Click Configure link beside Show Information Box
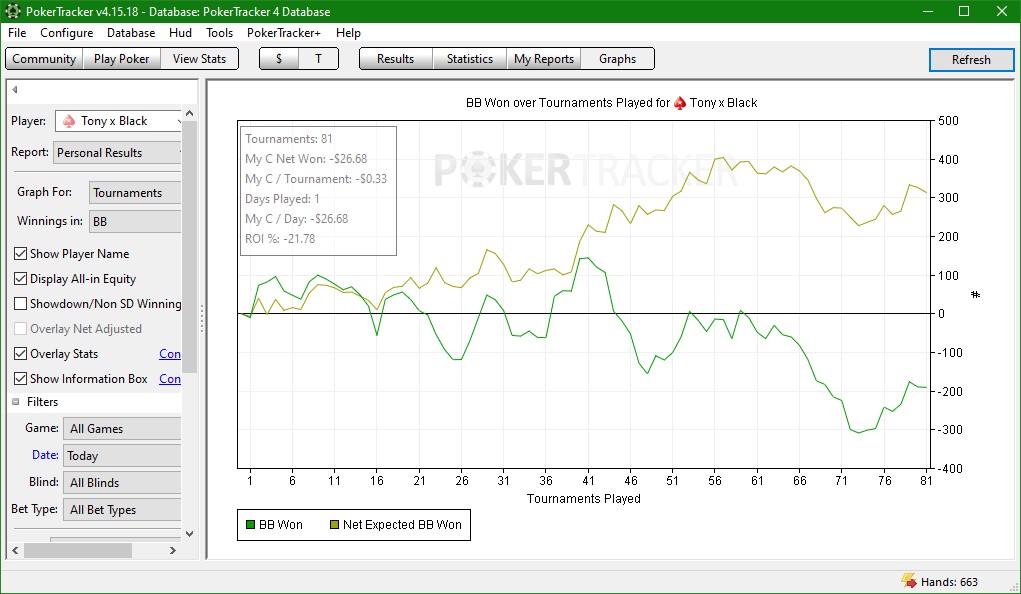The width and height of the screenshot is (1021, 594). coord(170,378)
